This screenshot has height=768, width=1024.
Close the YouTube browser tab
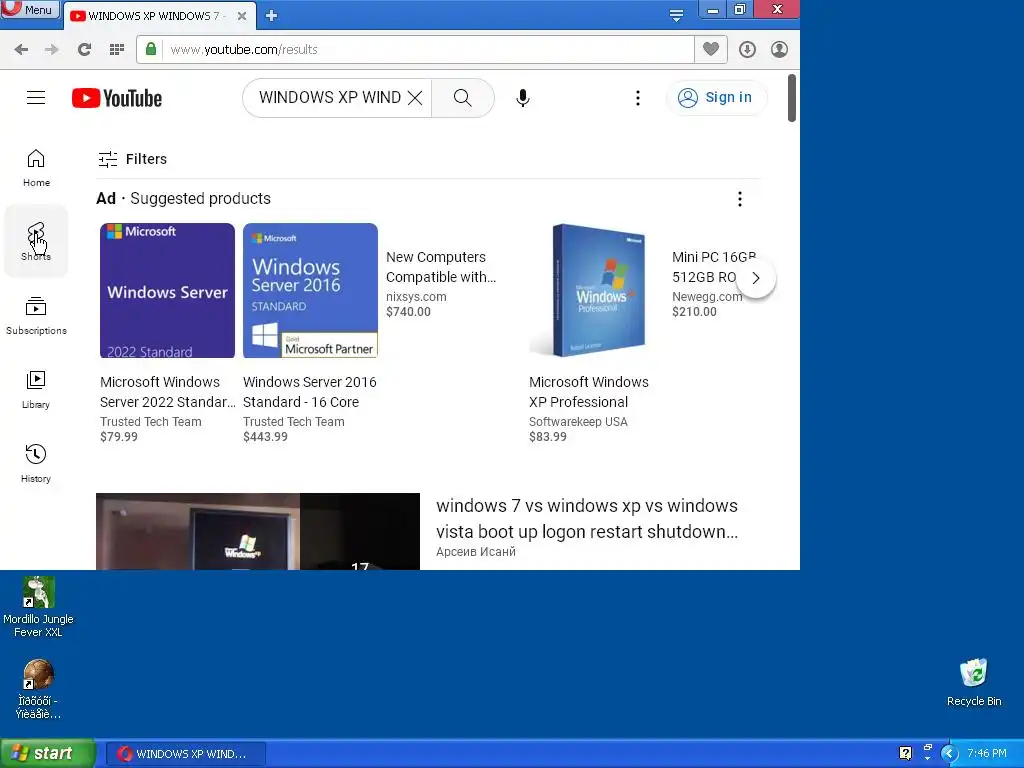click(x=242, y=16)
